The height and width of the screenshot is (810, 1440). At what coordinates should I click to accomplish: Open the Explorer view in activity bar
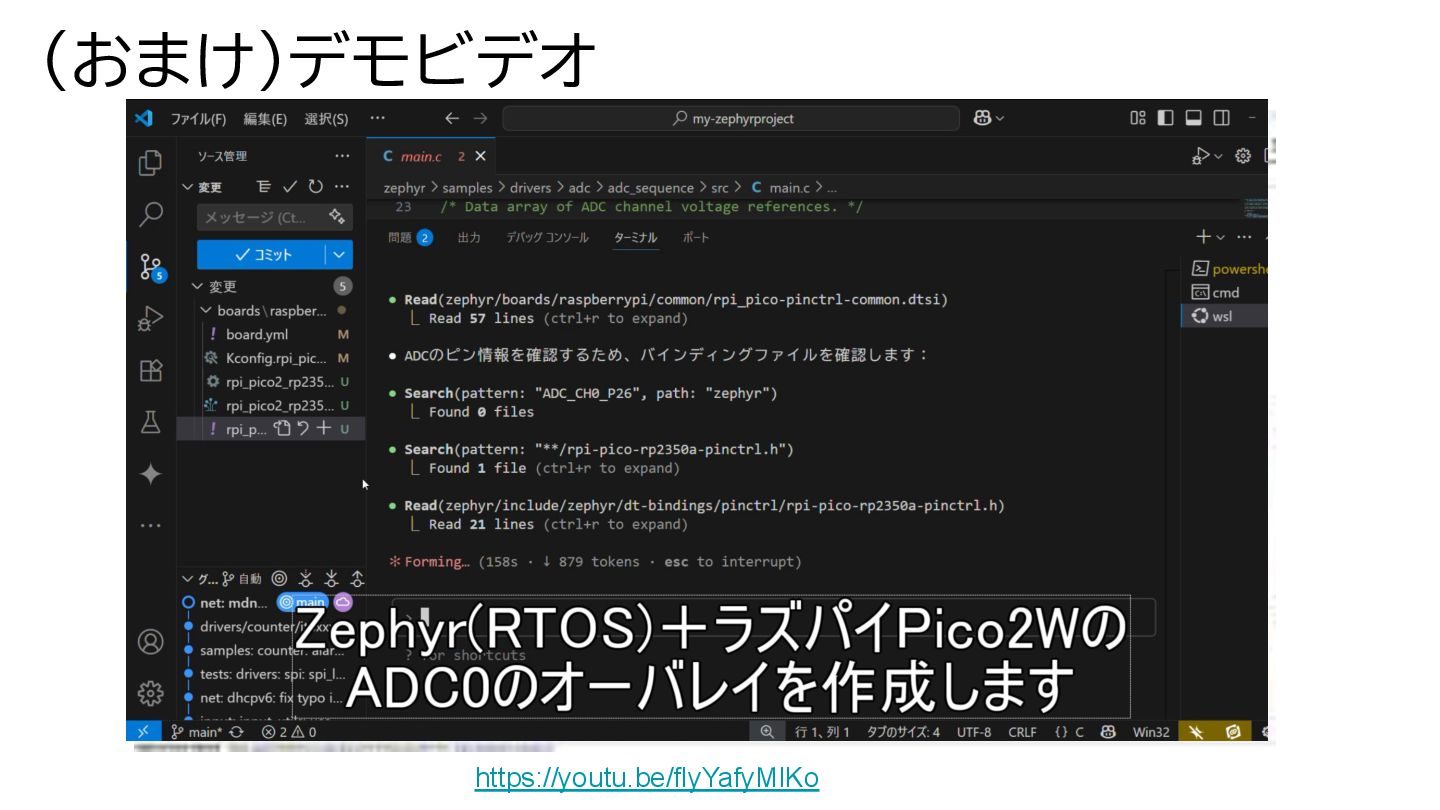(150, 162)
